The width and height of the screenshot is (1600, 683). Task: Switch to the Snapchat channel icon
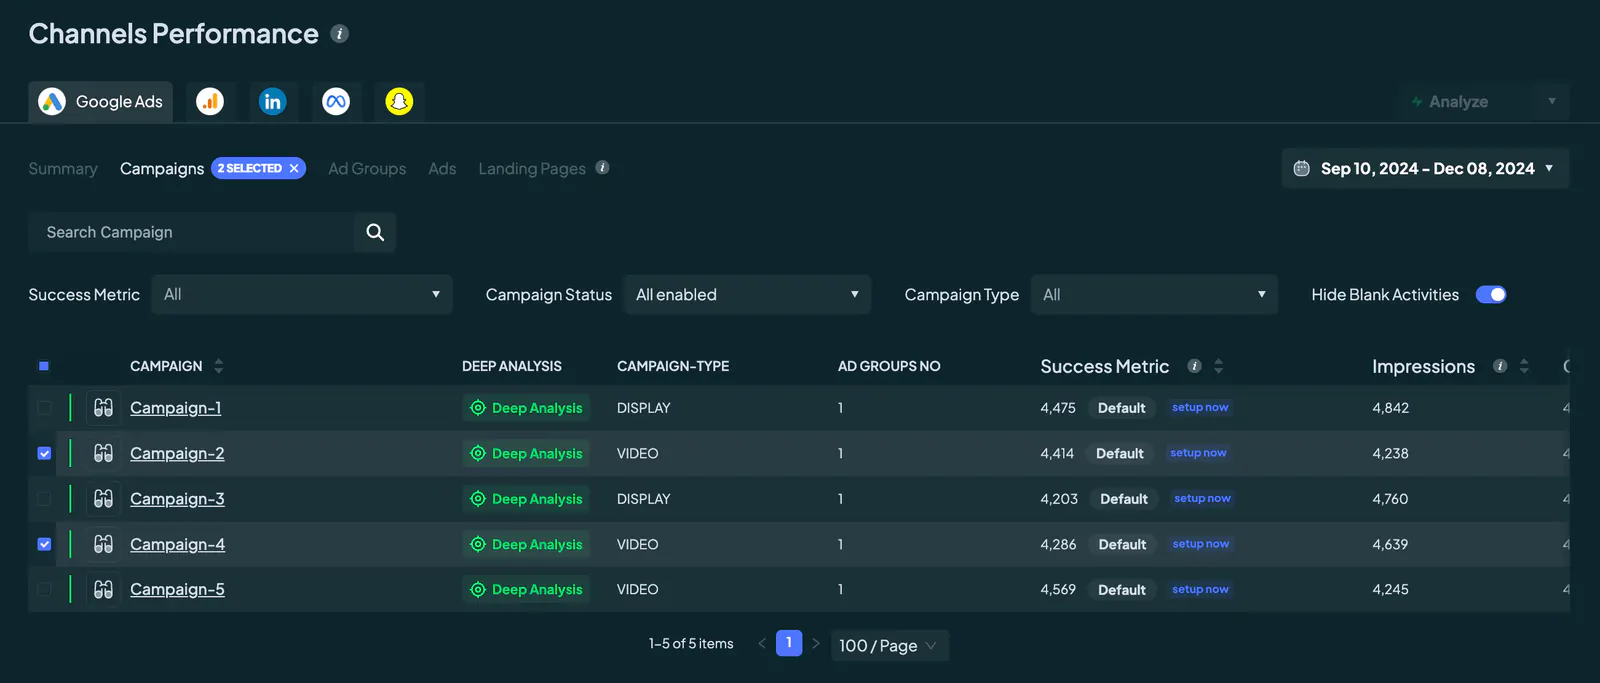click(399, 101)
